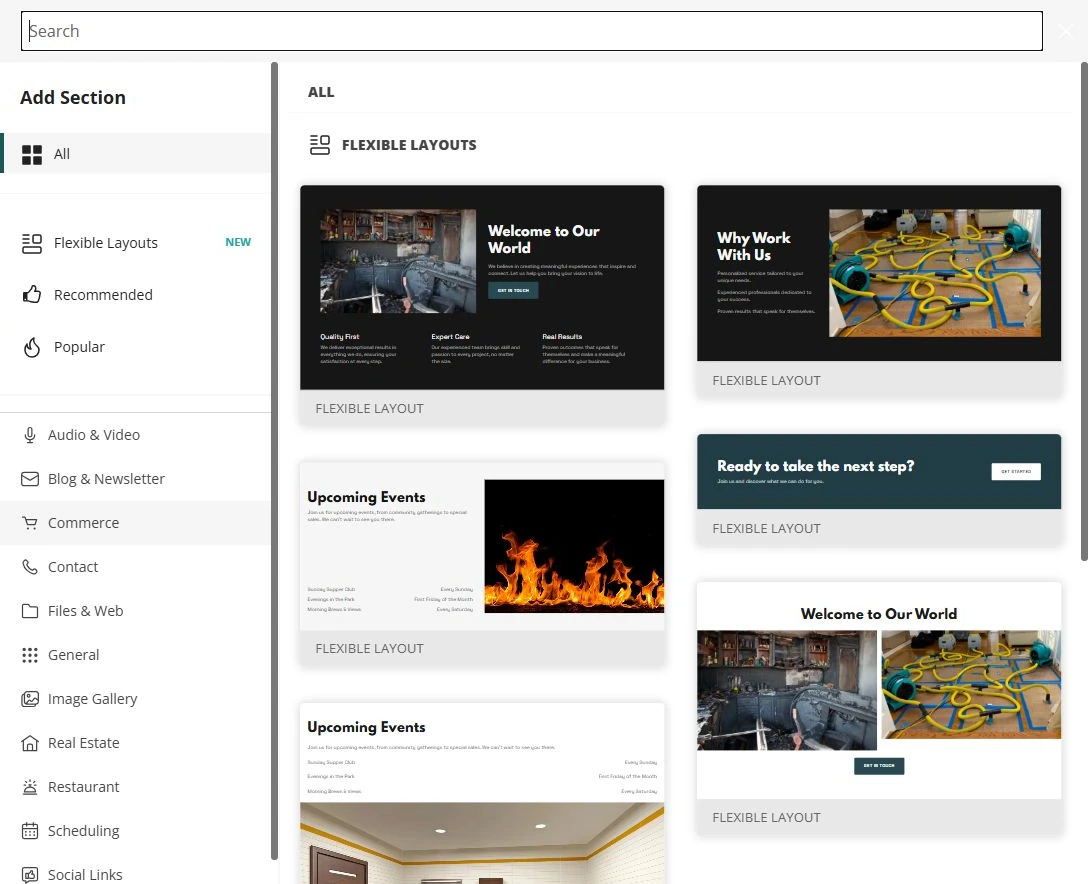
Task: Click the Commerce shopping cart icon
Action: 30,523
